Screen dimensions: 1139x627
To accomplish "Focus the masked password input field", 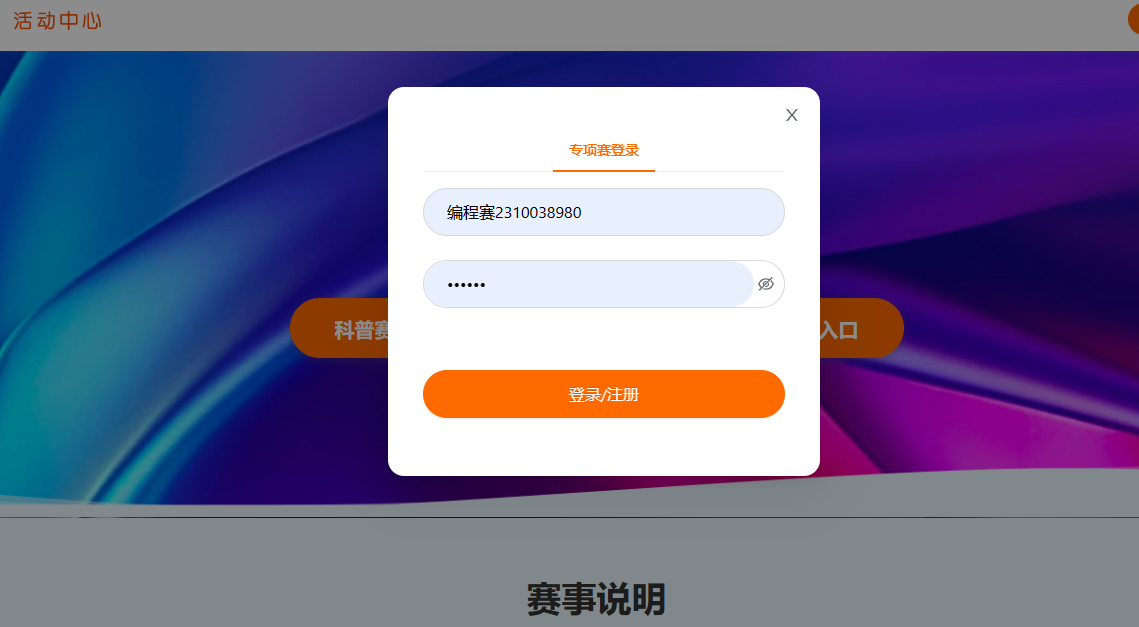I will (x=588, y=284).
